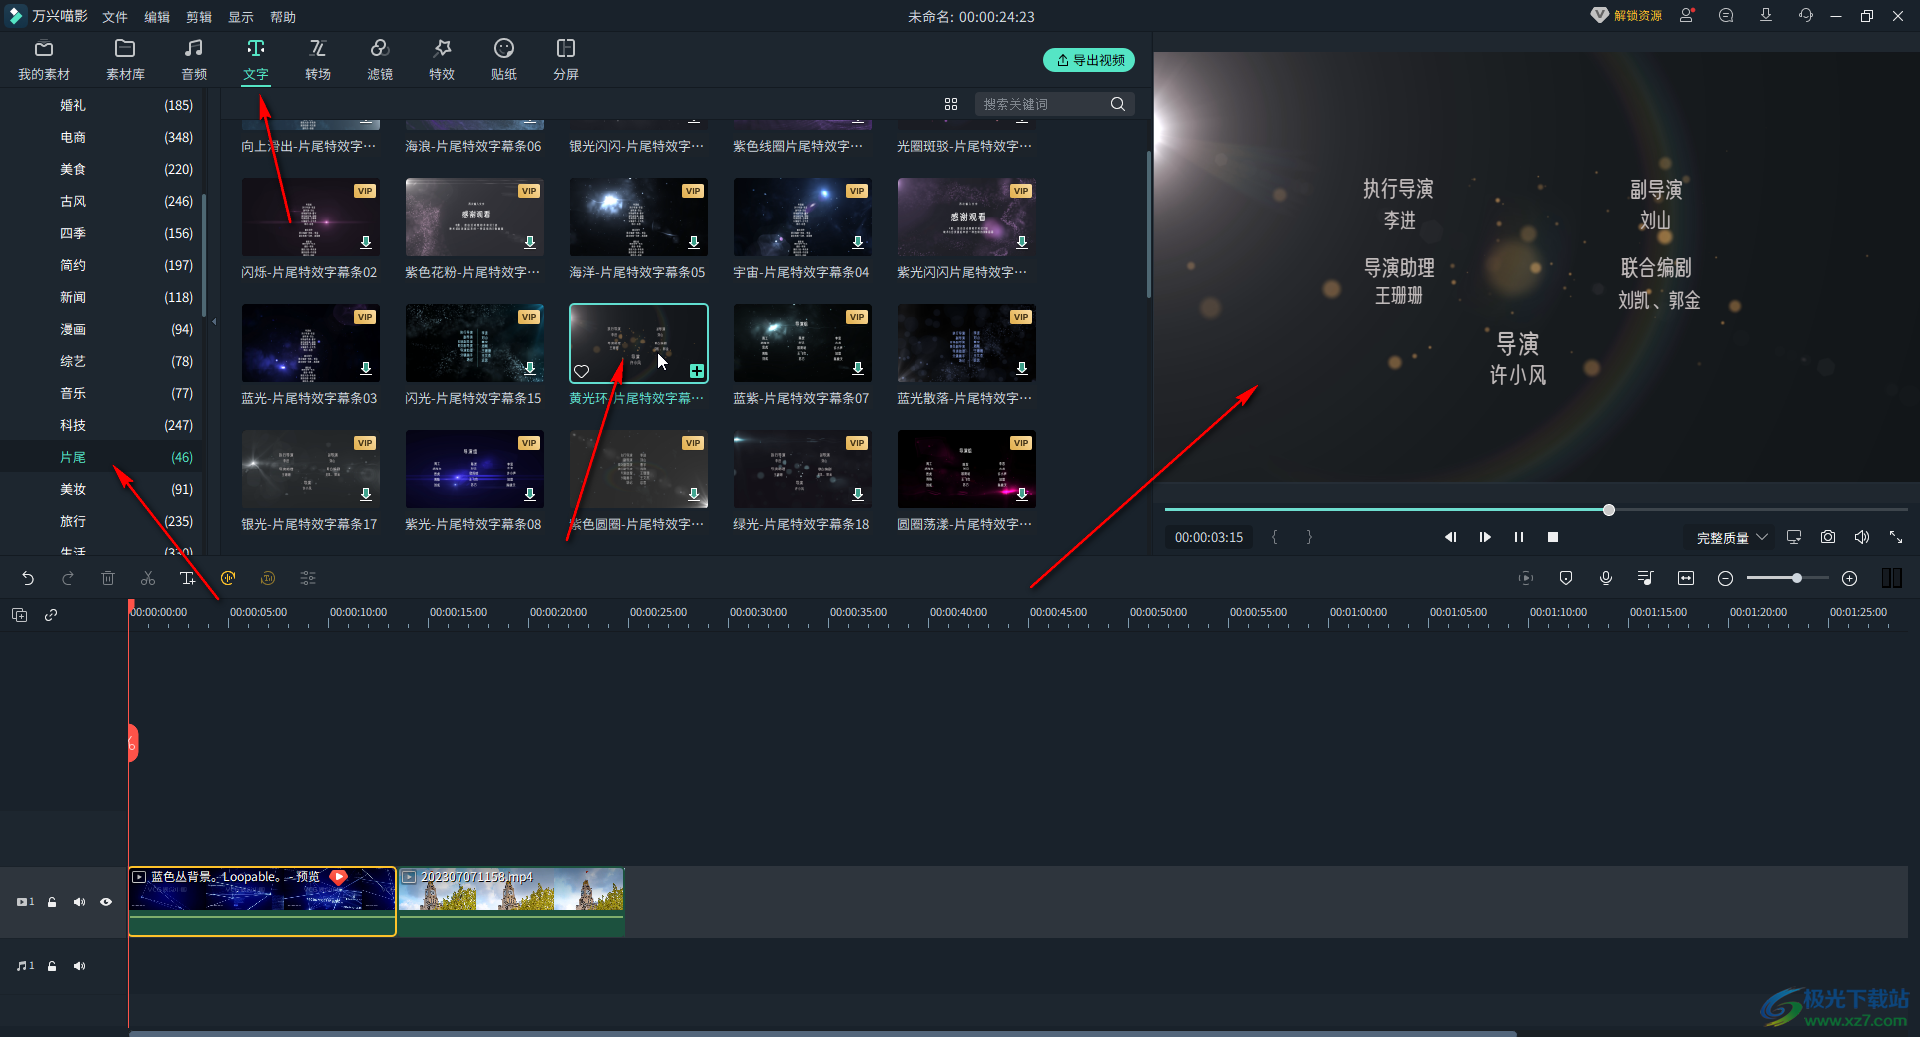Switch to the 音频 audio tab
The width and height of the screenshot is (1920, 1037).
[194, 60]
